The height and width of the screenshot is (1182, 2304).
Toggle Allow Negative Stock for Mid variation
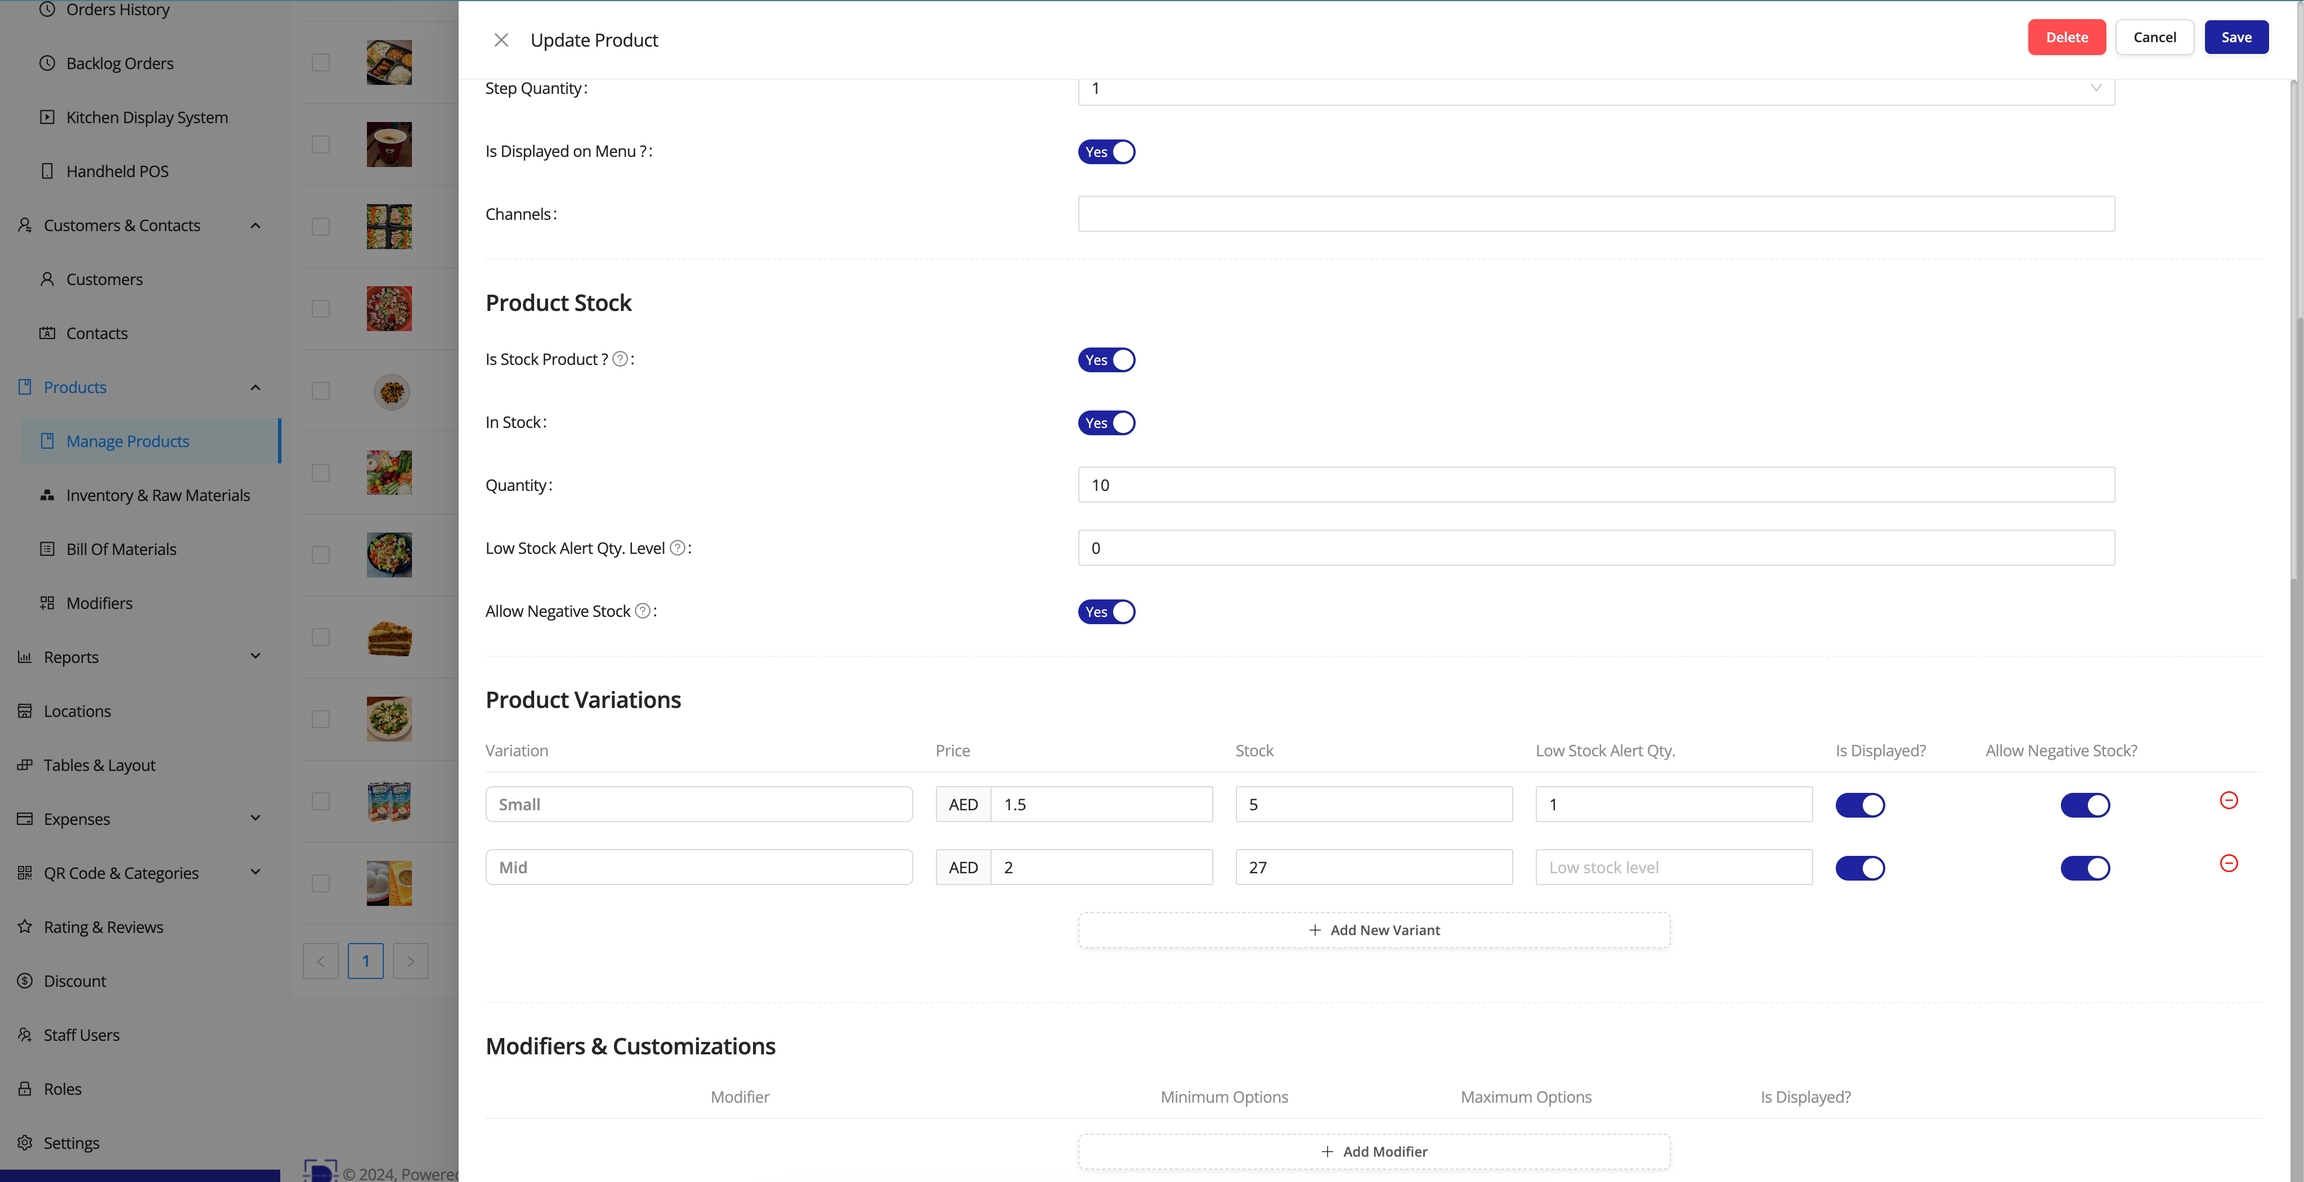pos(2085,868)
